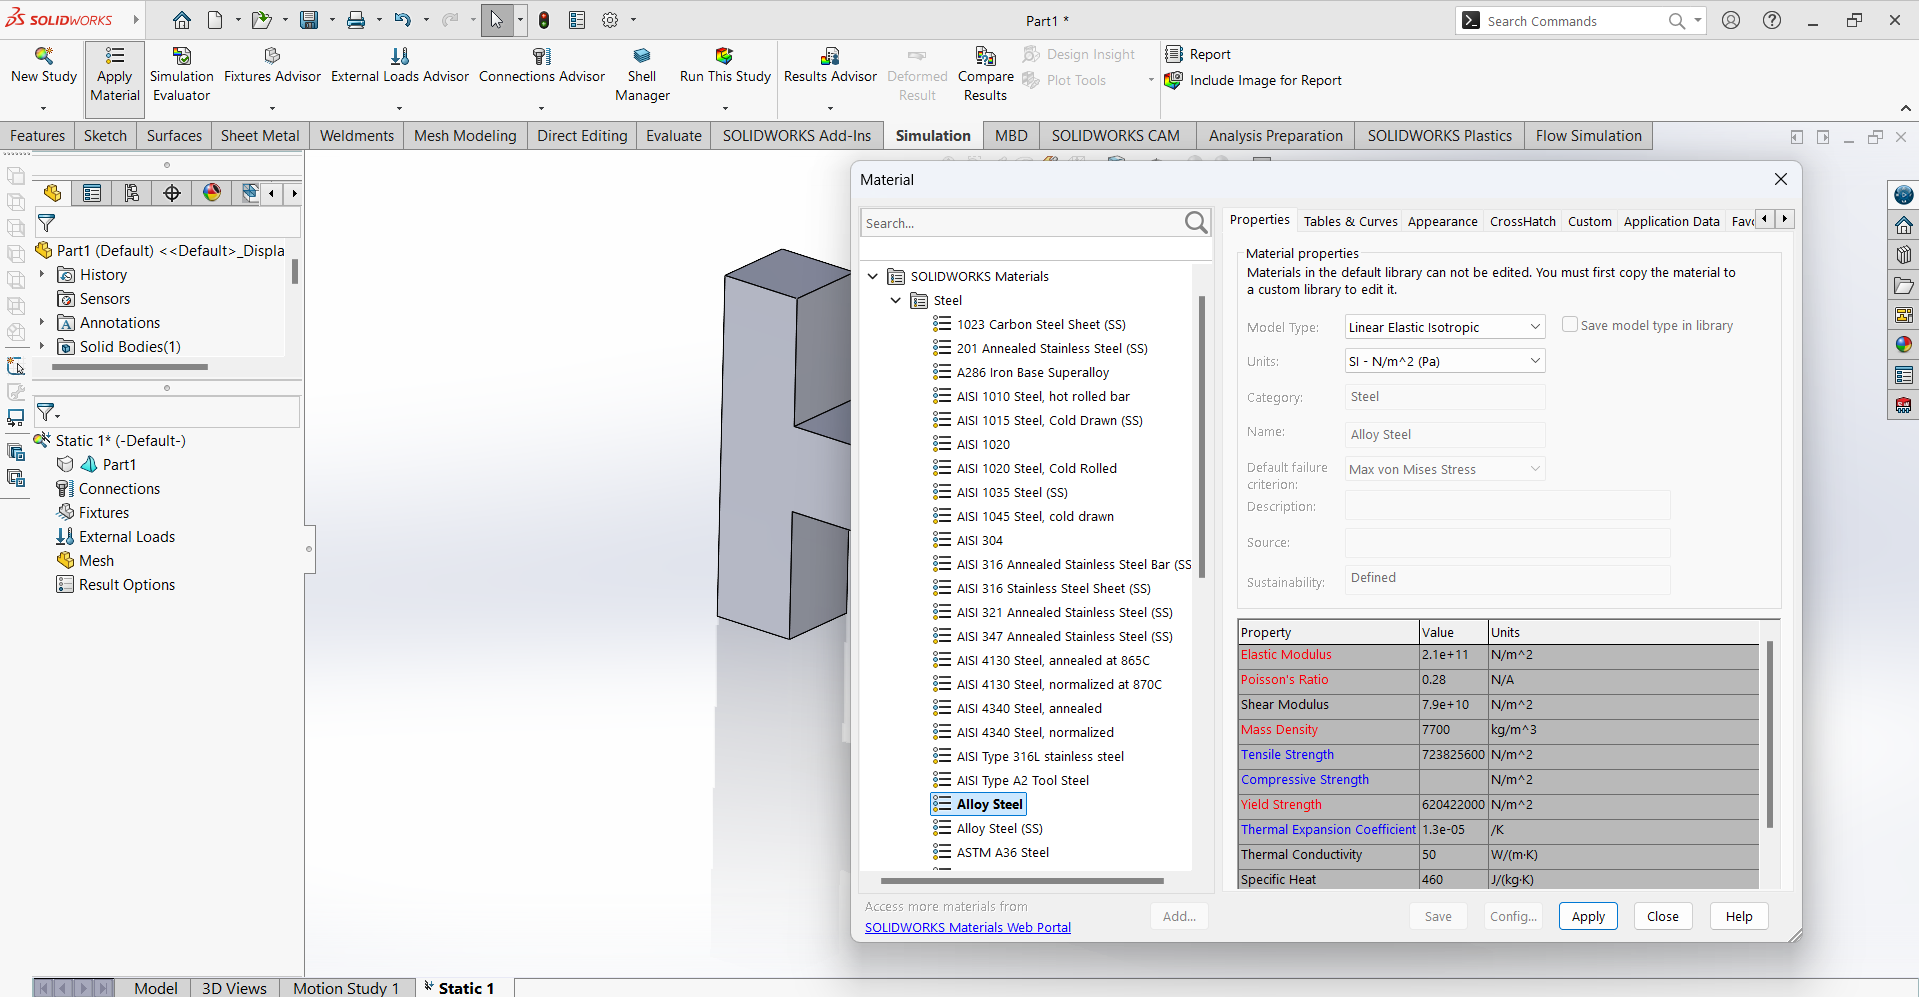Viewport: 1919px width, 997px height.
Task: Open the PropertyManager tab icon
Action: [92, 193]
